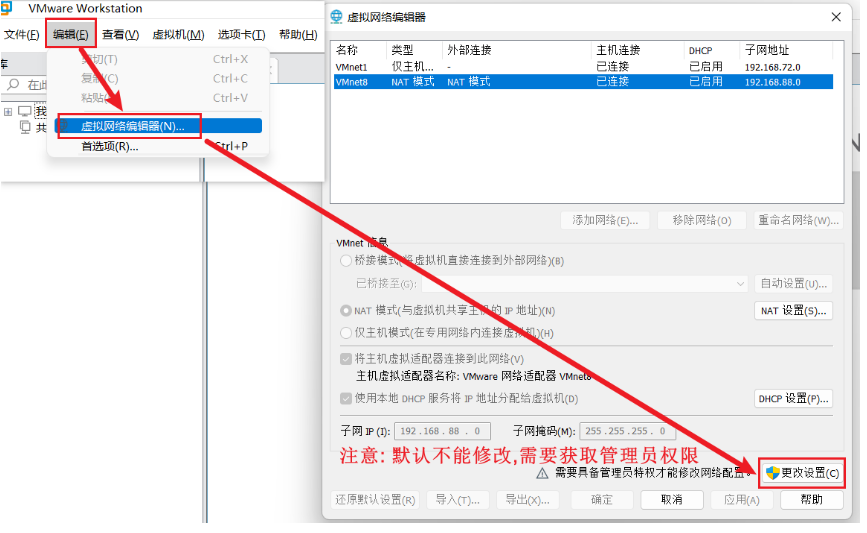
Task: Click 移除网络(O) button
Action: pyautogui.click(x=702, y=220)
